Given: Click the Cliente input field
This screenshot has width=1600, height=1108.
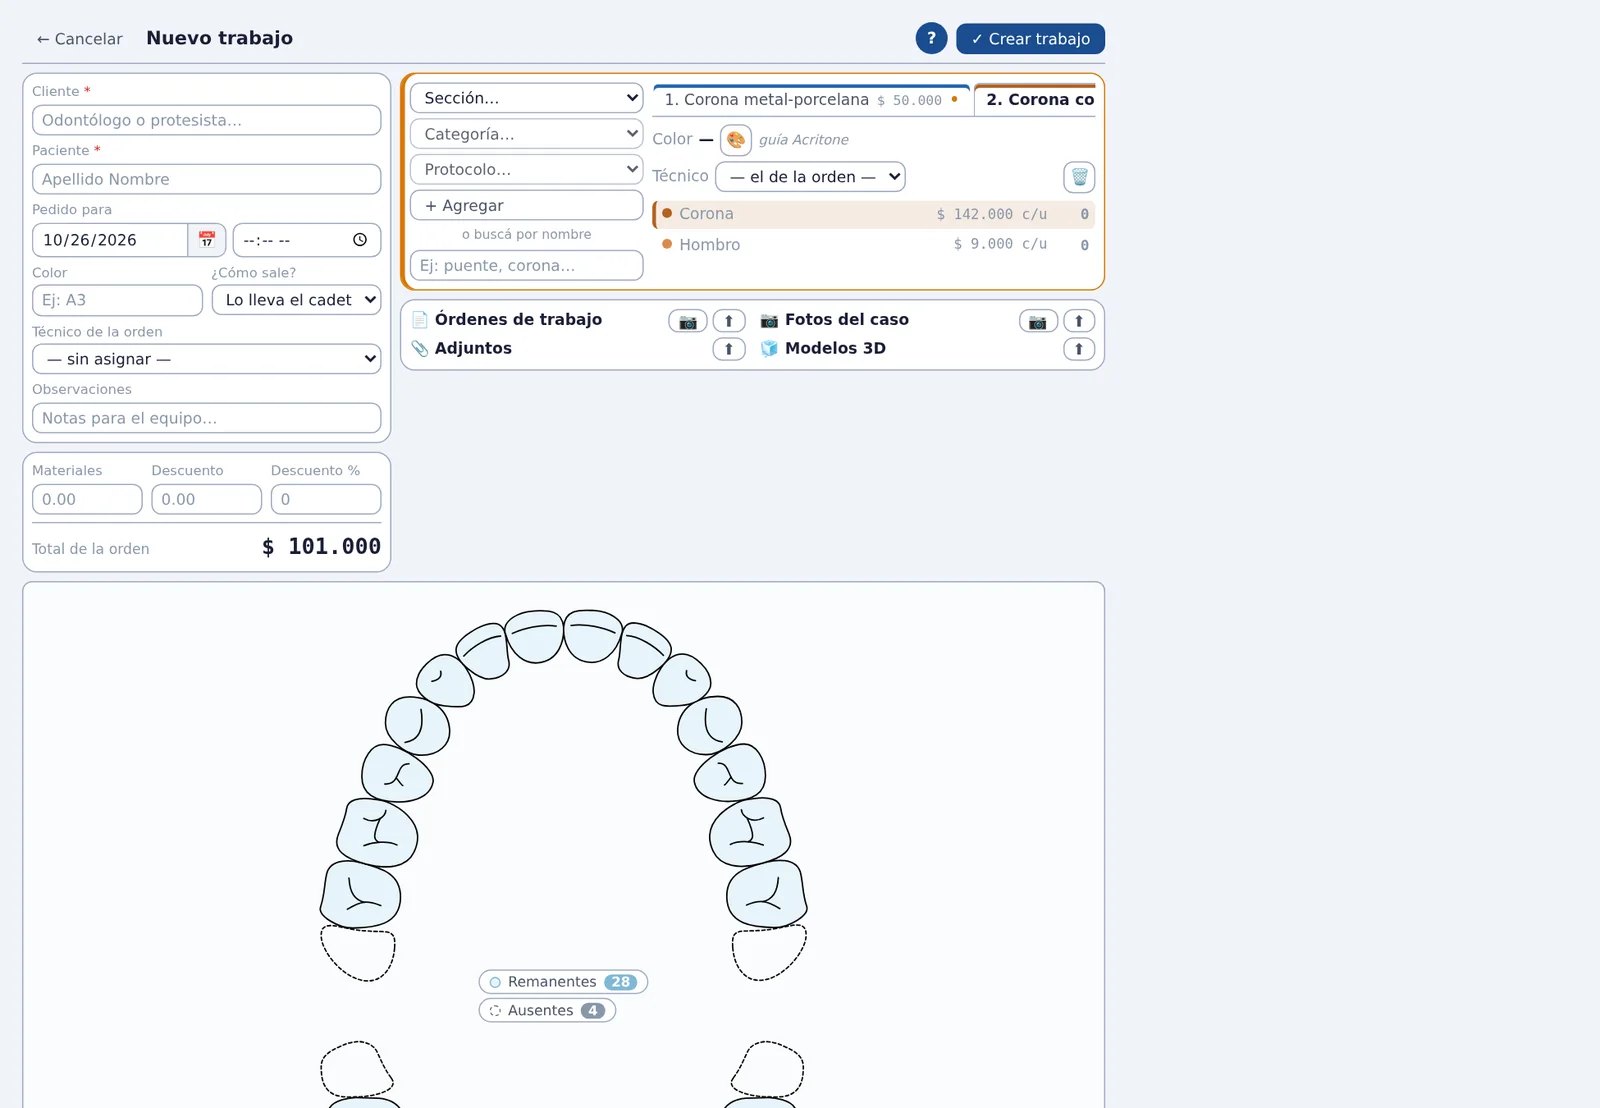Looking at the screenshot, I should (207, 120).
